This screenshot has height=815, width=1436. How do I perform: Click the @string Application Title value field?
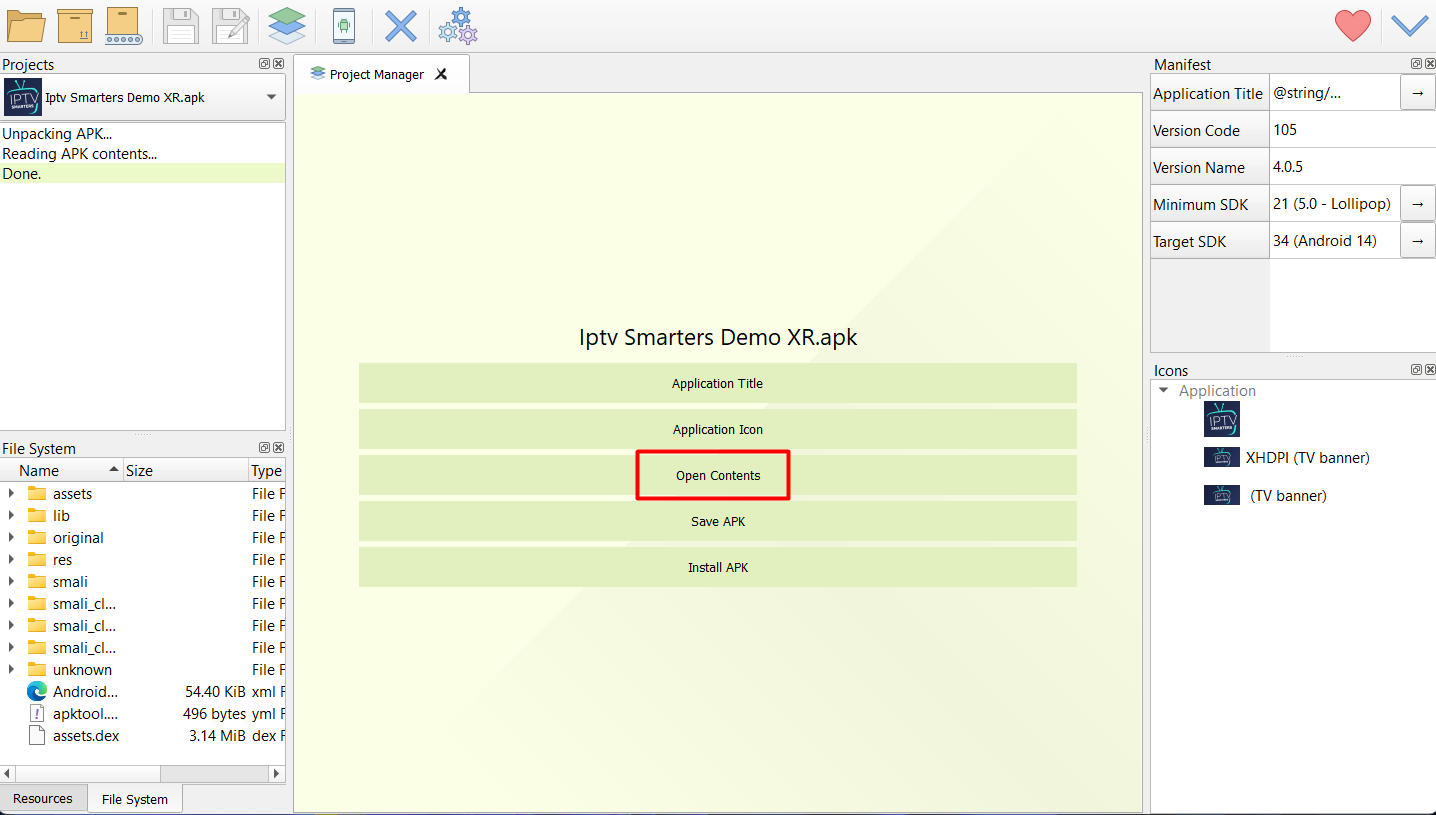coord(1334,93)
